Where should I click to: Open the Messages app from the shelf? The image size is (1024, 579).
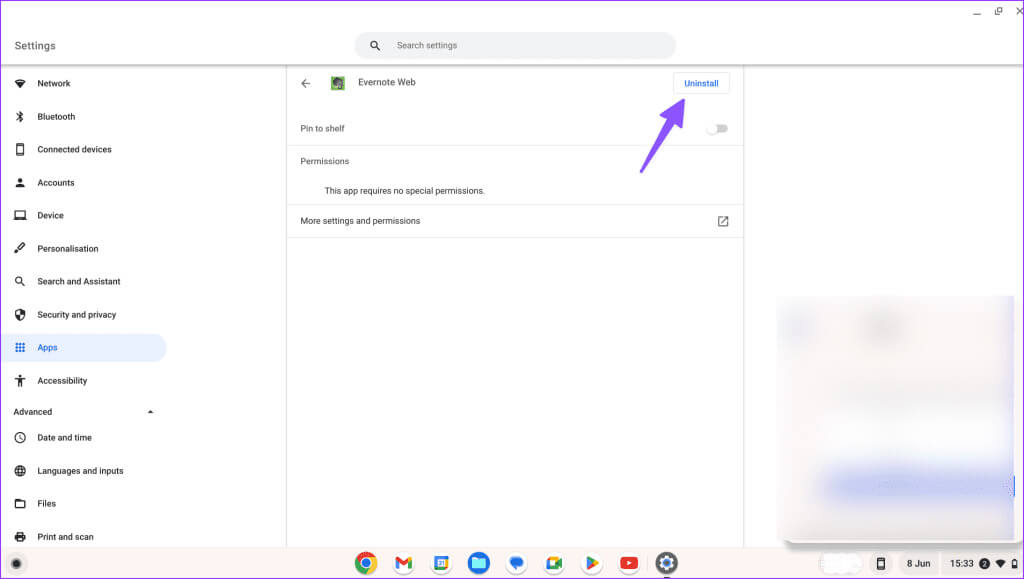click(x=517, y=563)
